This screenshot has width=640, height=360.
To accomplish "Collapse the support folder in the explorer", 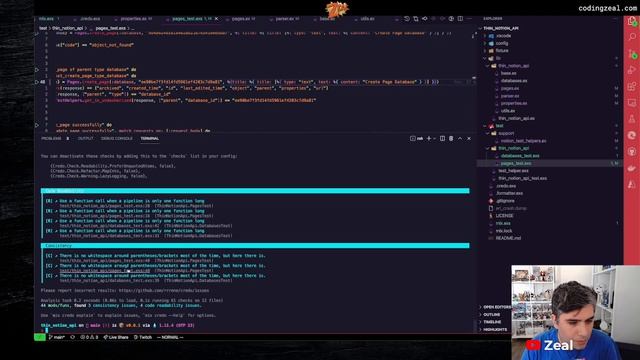I will point(506,133).
